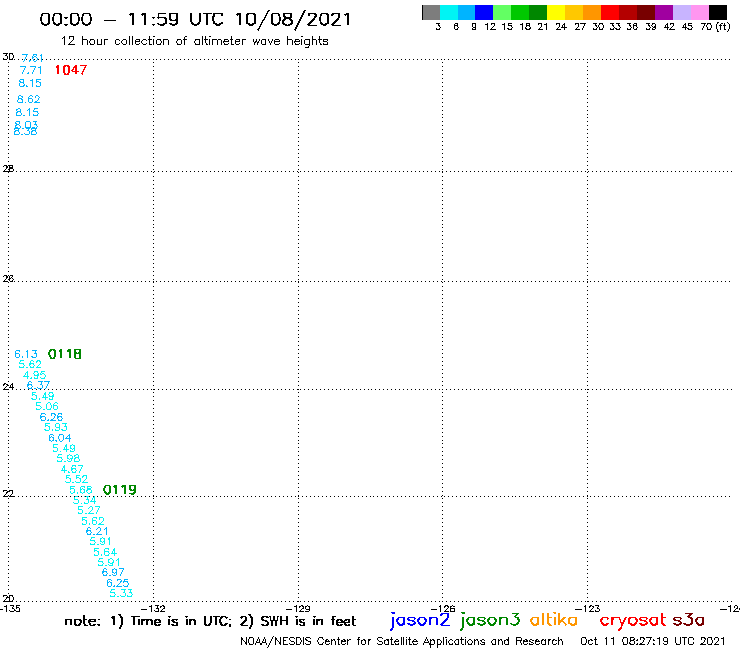Click the wave height value 8.62
The image size is (740, 650).
point(29,100)
